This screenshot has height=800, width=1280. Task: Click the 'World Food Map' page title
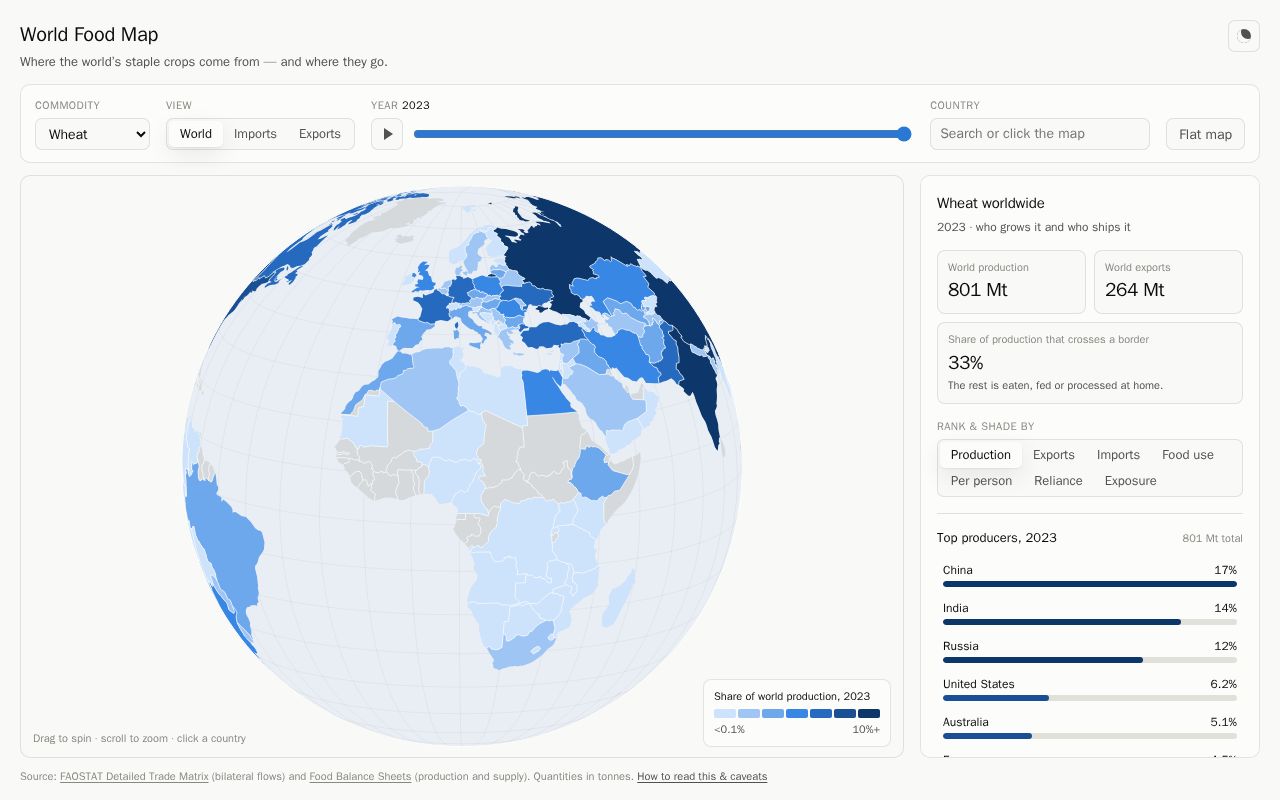(89, 34)
